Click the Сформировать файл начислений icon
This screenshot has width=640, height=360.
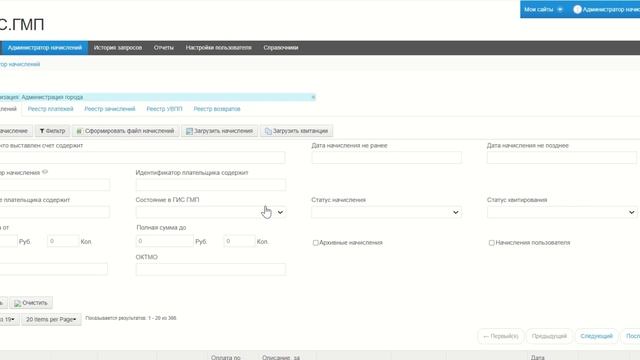(x=79, y=131)
